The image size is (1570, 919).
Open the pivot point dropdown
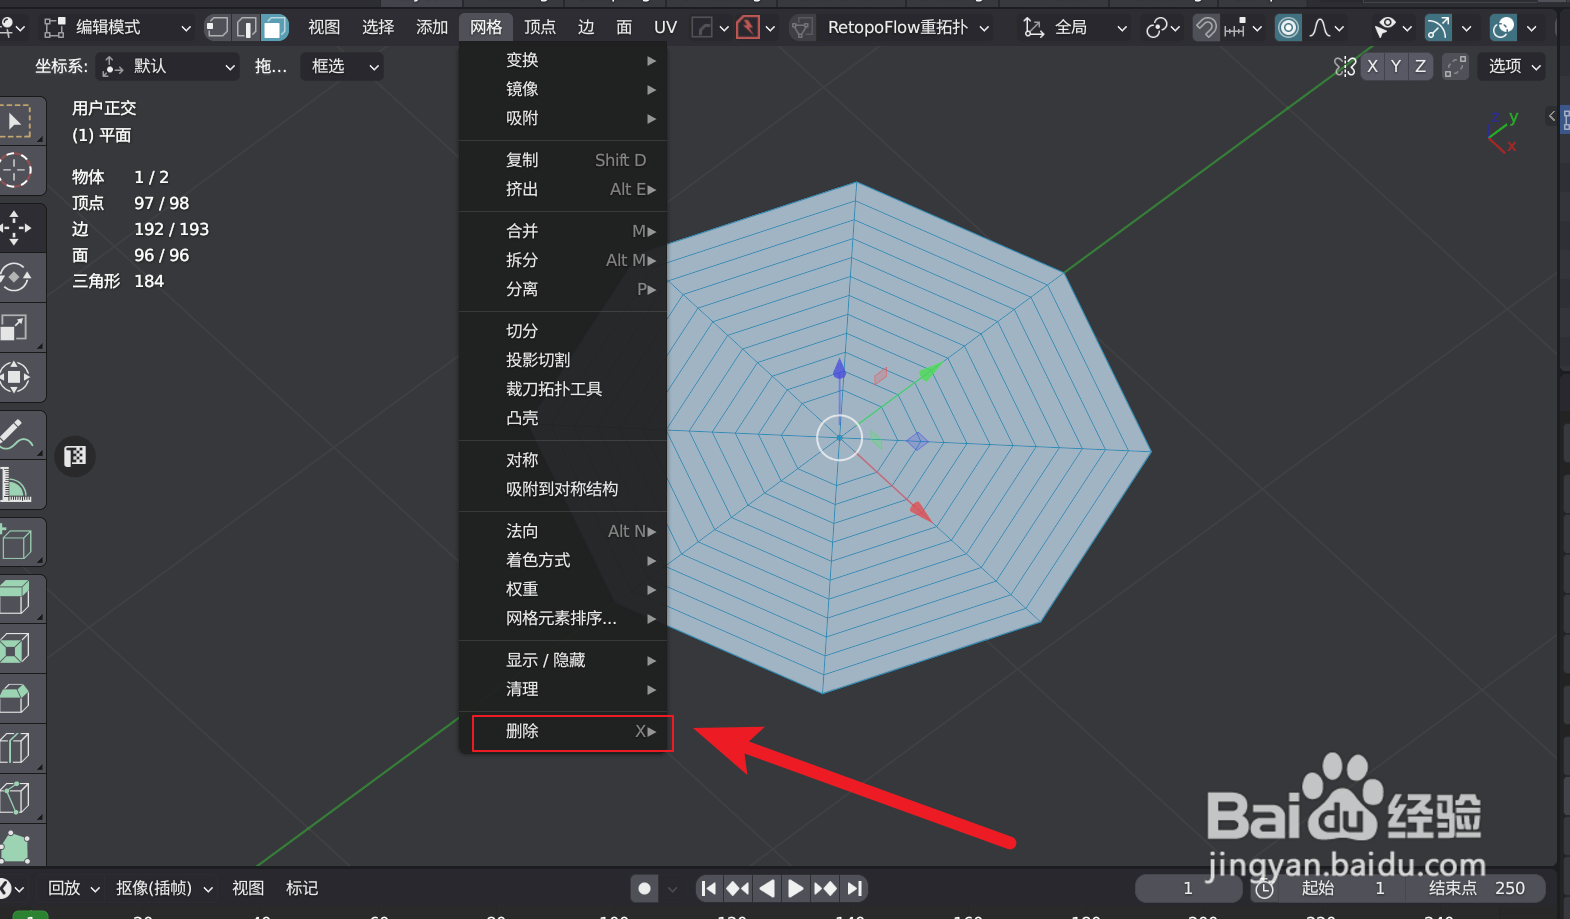[1162, 28]
